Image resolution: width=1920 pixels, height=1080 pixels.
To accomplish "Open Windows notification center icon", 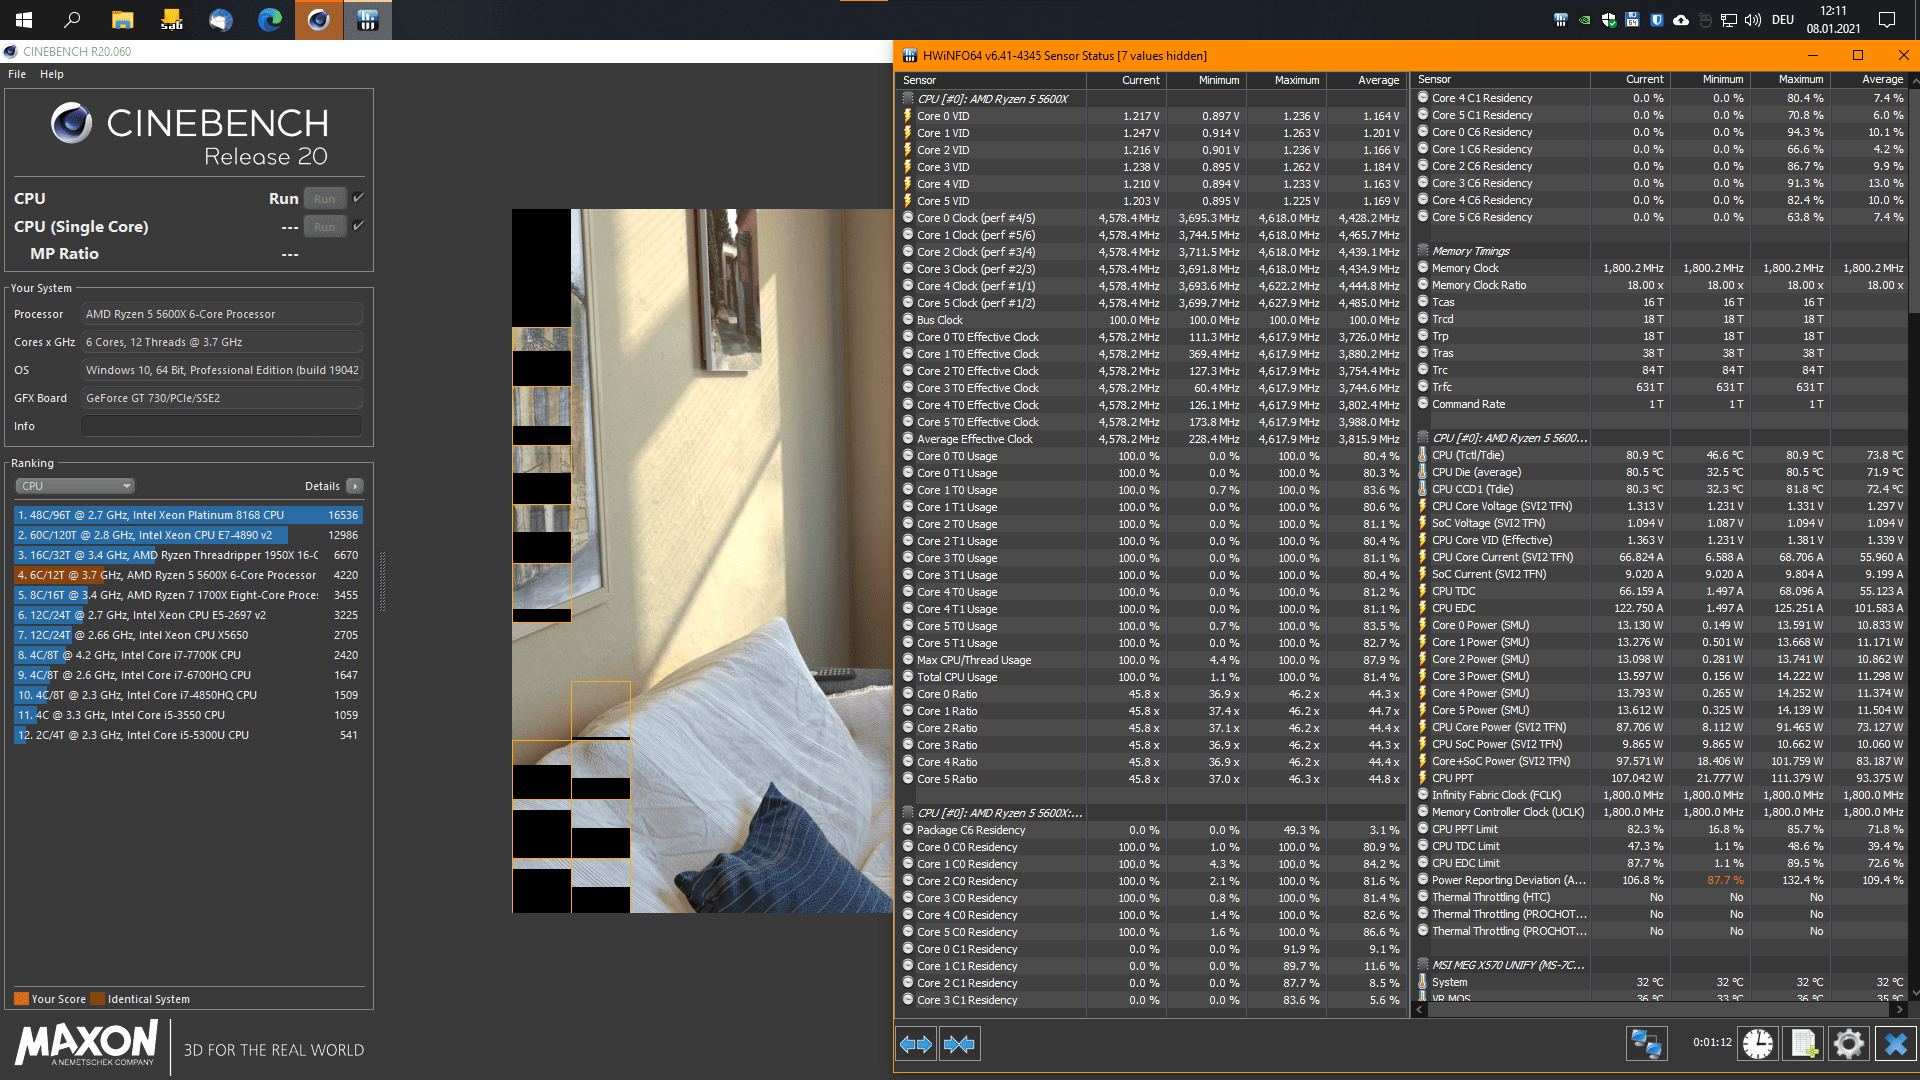I will 1887,20.
